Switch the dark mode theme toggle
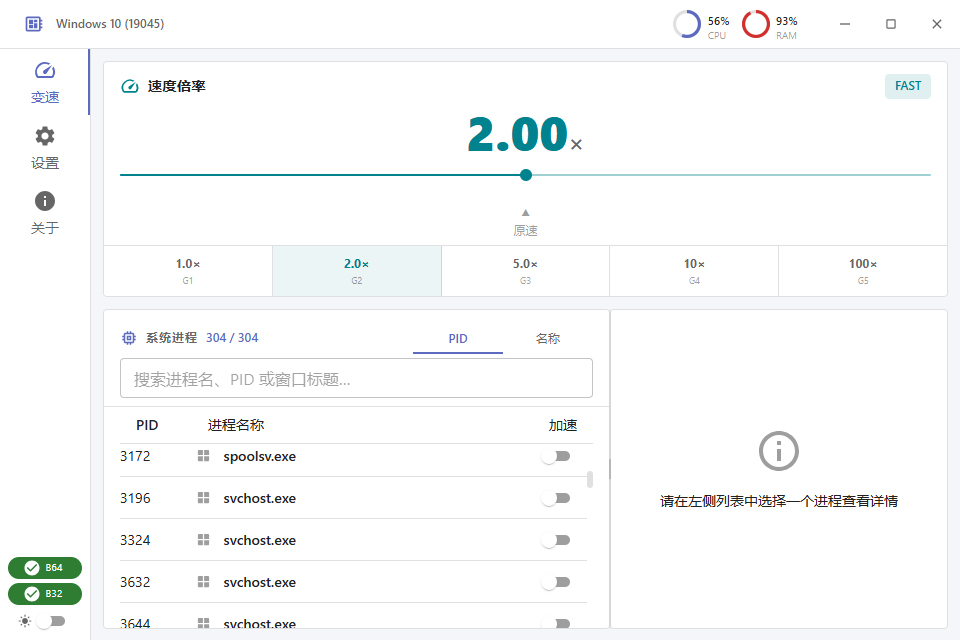 pos(51,621)
